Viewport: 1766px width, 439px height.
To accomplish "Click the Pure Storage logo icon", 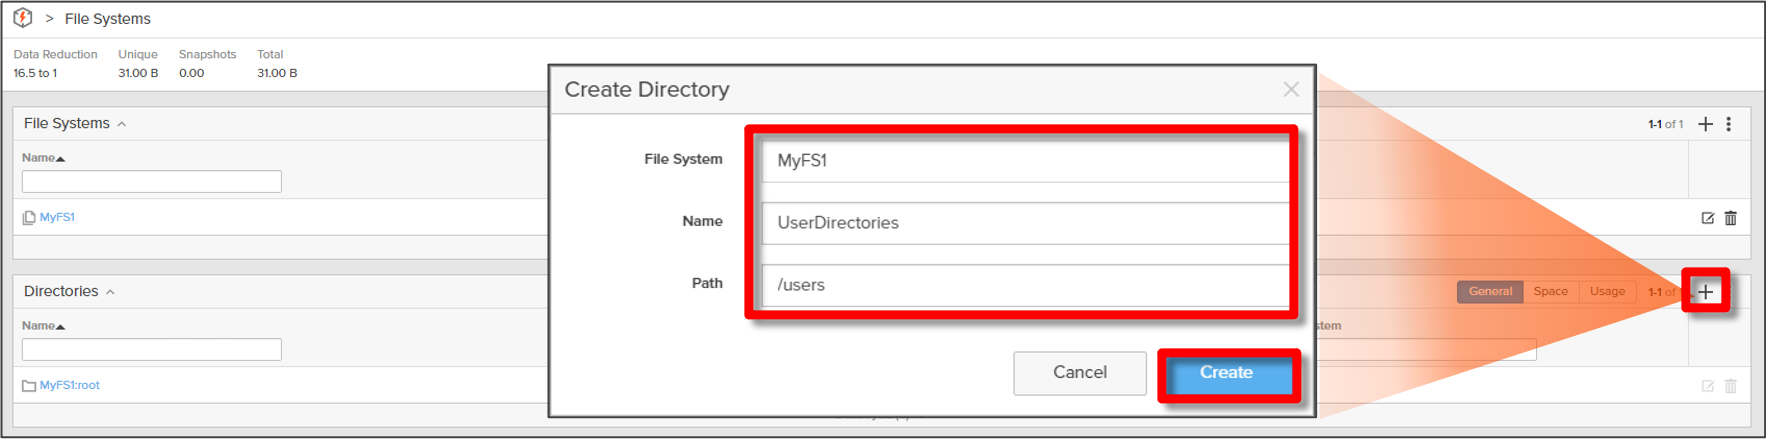I will coord(22,18).
